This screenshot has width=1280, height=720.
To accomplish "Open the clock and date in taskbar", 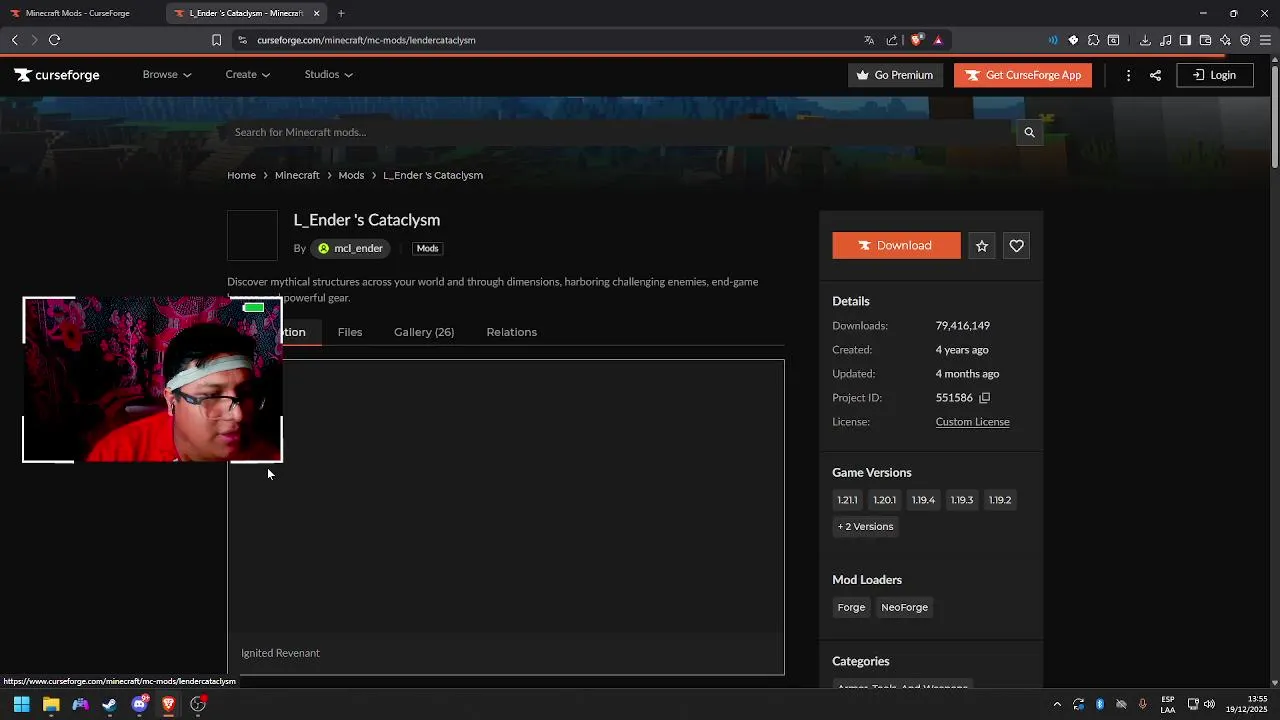I will coord(1247,704).
